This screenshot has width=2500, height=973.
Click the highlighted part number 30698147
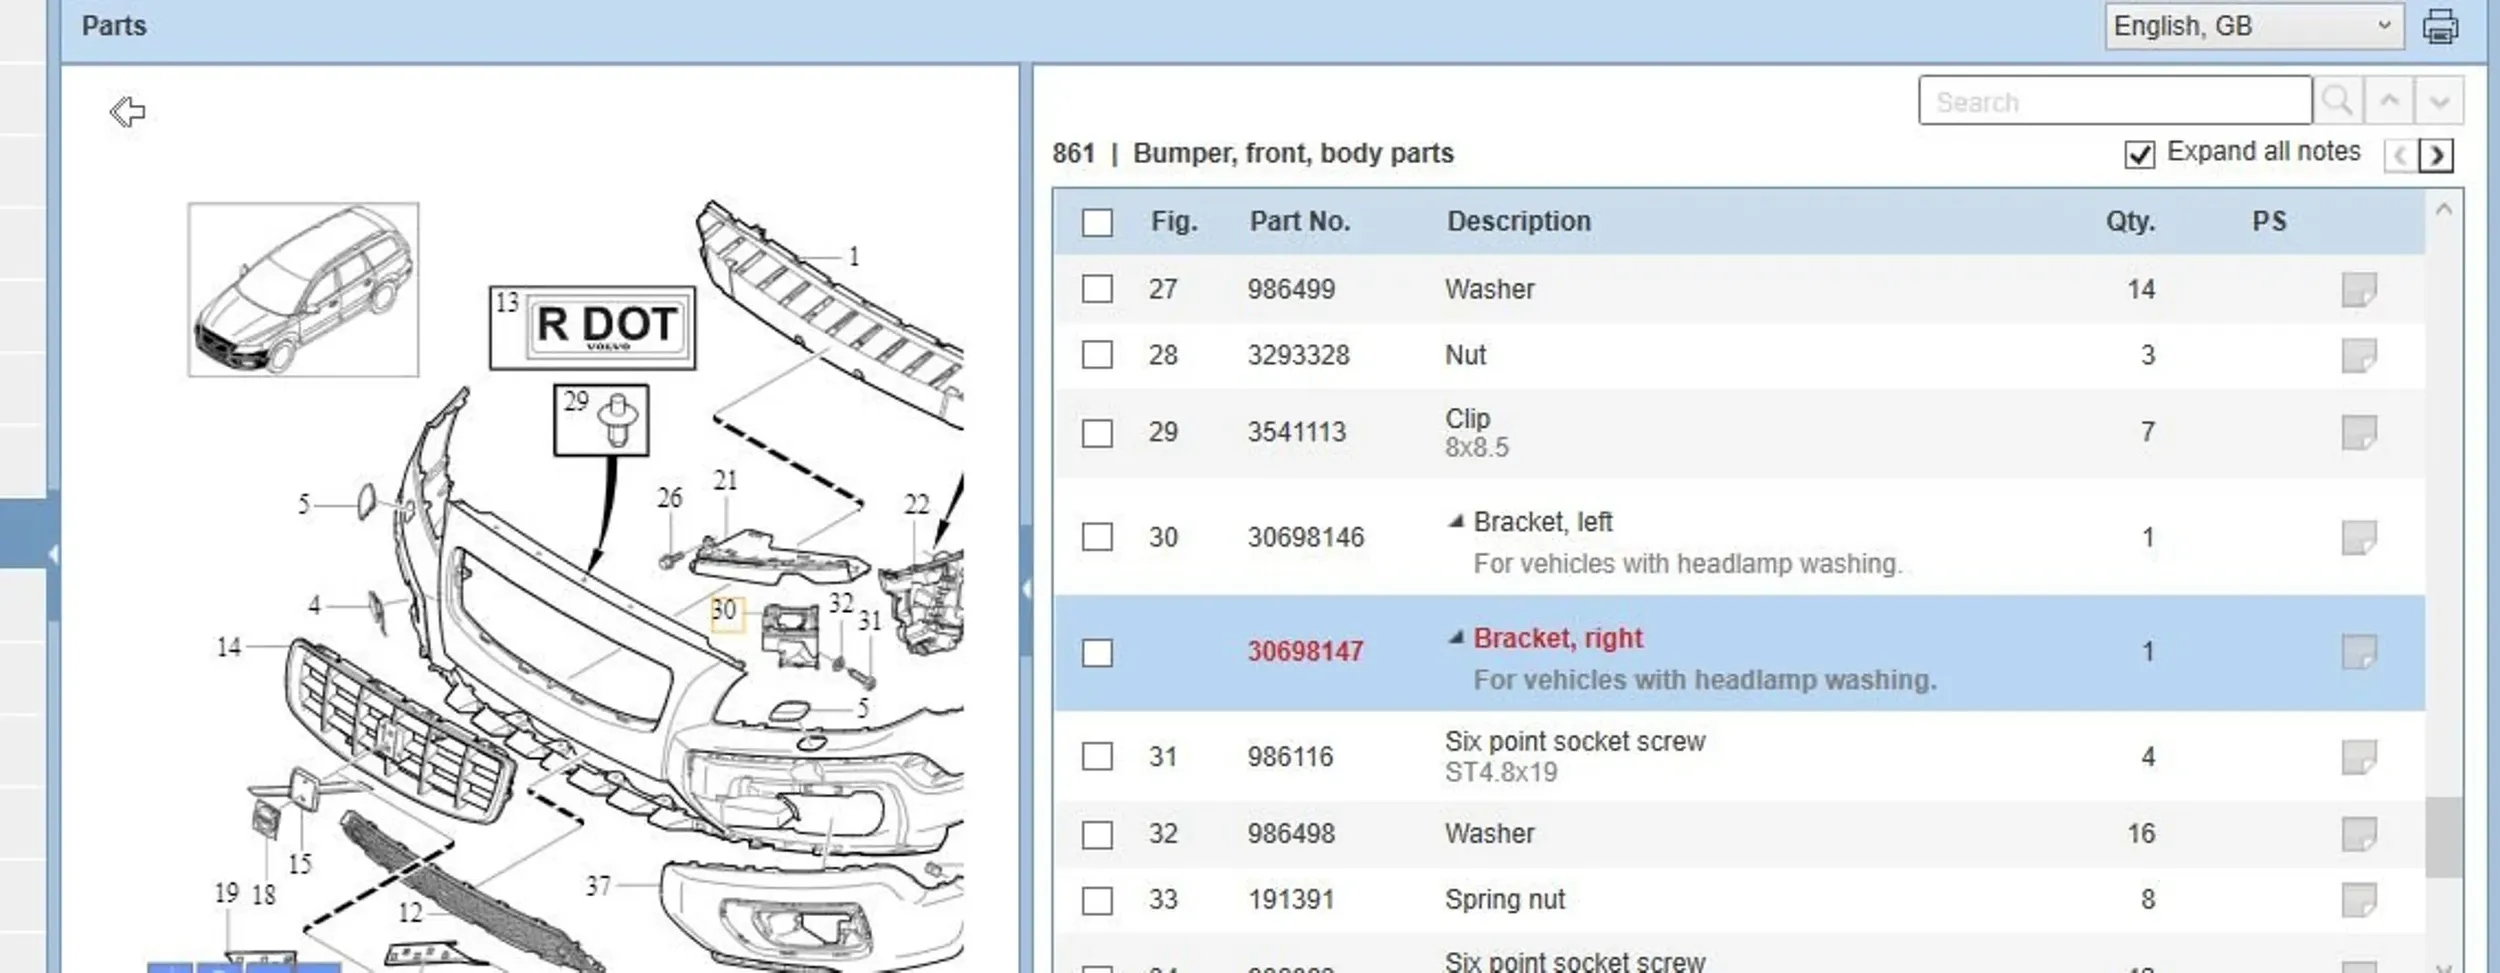coord(1305,652)
